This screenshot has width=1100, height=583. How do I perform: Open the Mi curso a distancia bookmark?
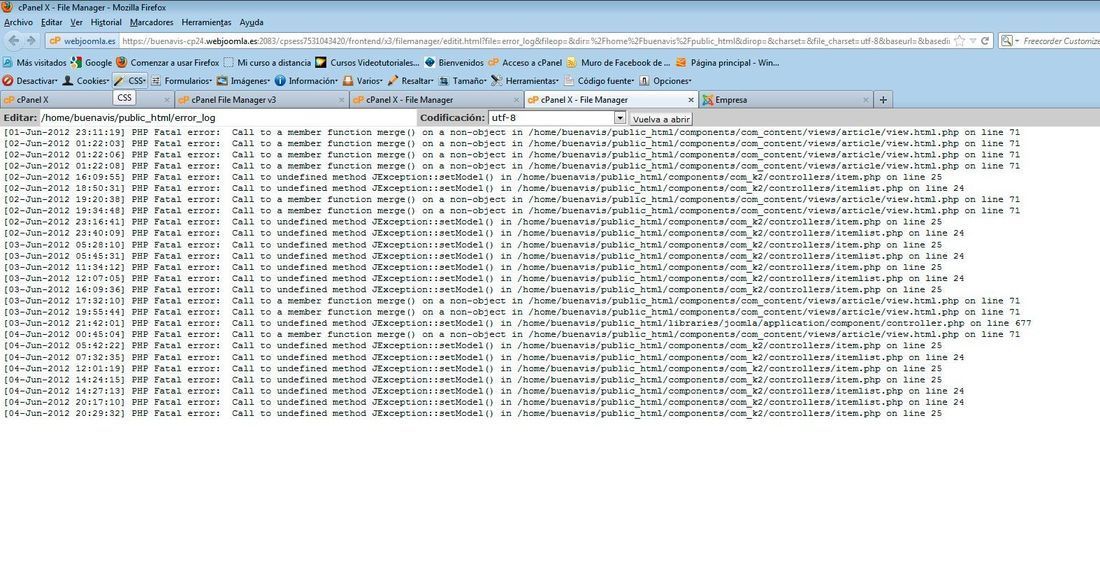pyautogui.click(x=267, y=62)
